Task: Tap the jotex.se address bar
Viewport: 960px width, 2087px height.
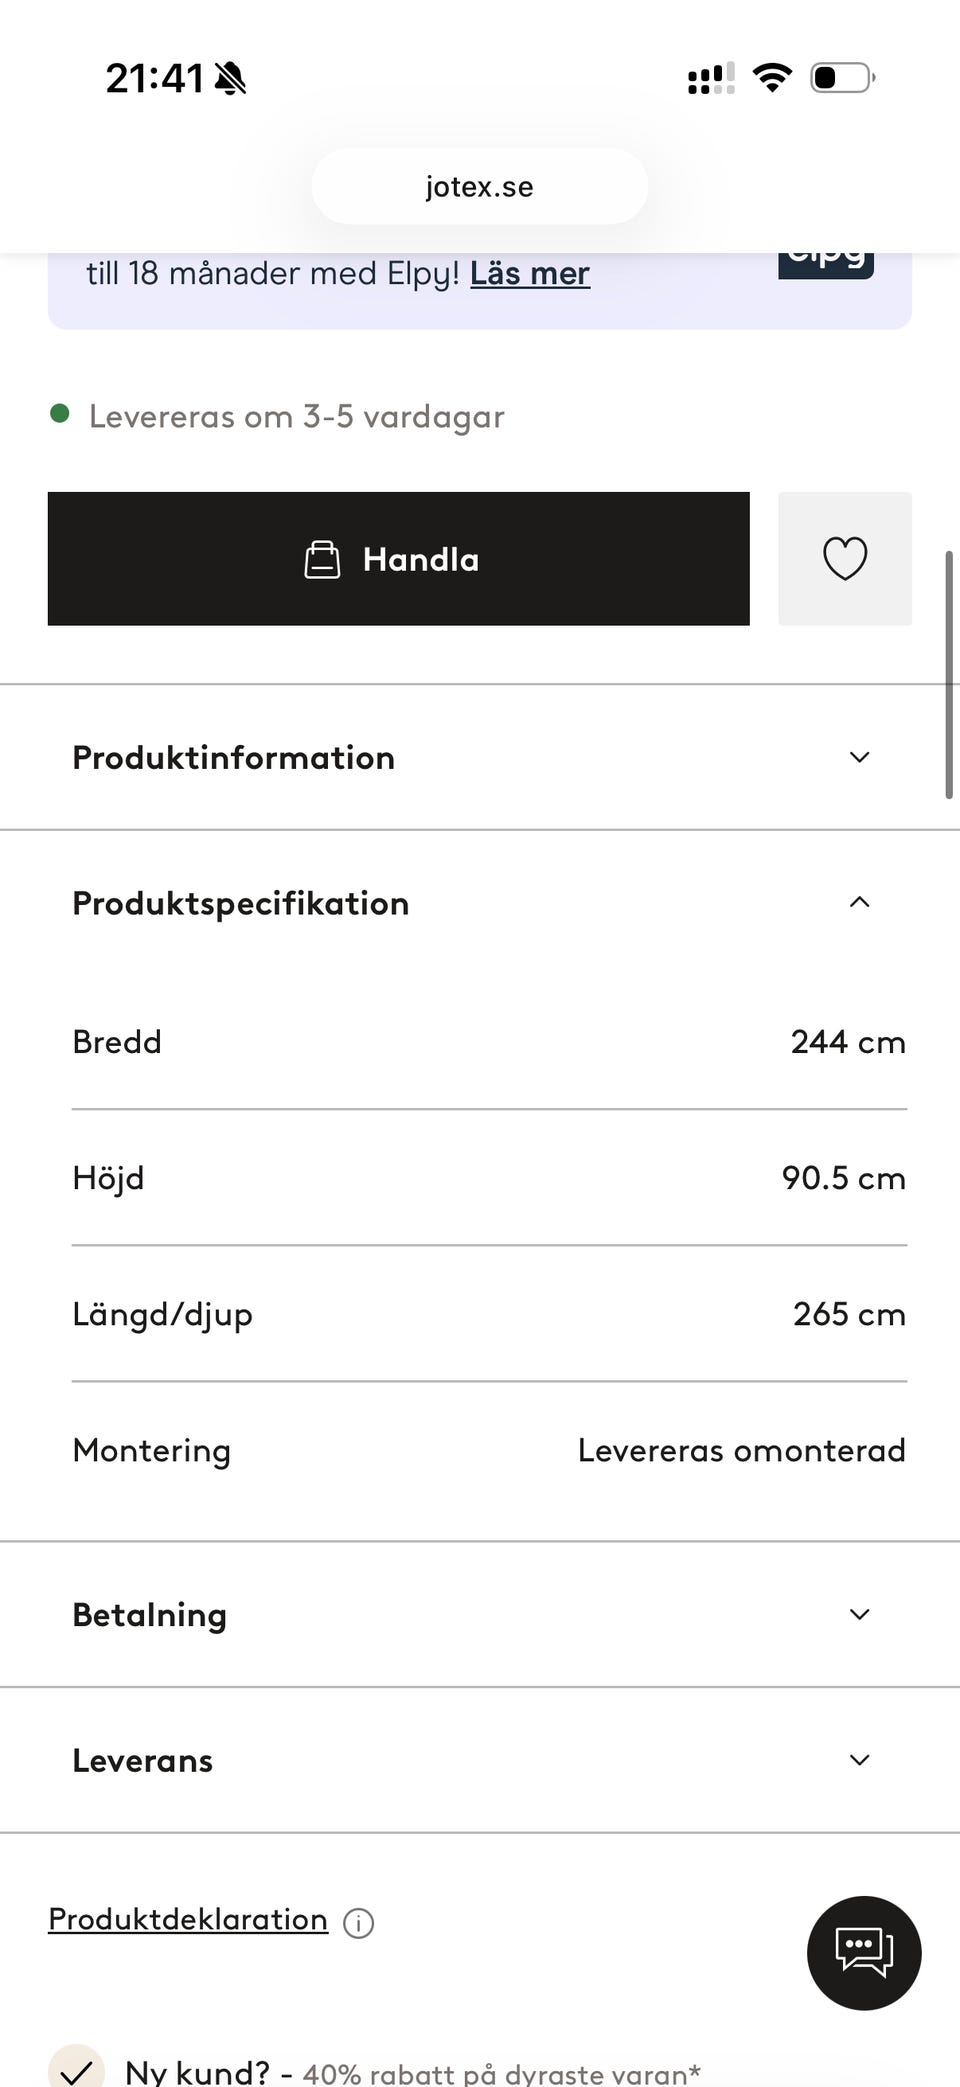Action: click(480, 186)
